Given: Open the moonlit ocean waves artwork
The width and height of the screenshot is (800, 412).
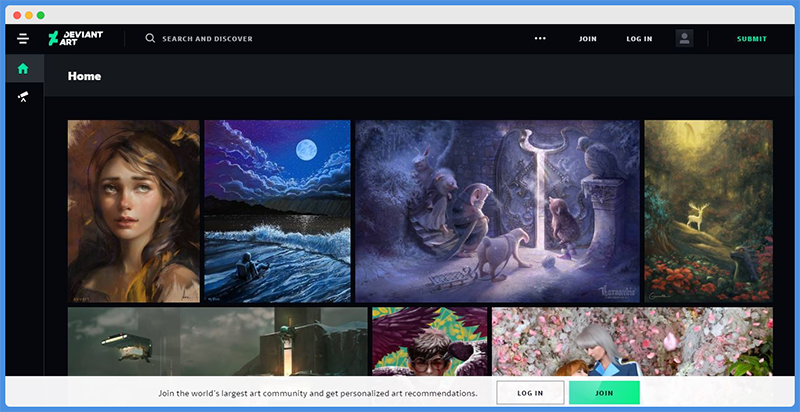Looking at the screenshot, I should 278,211.
